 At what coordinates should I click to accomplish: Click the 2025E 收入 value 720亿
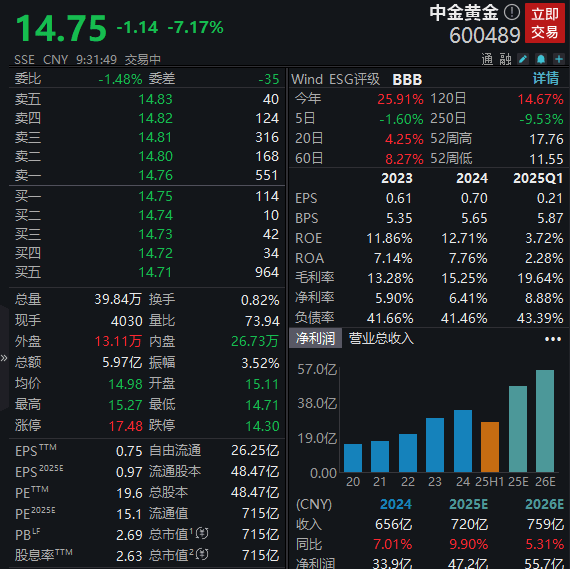(x=470, y=524)
